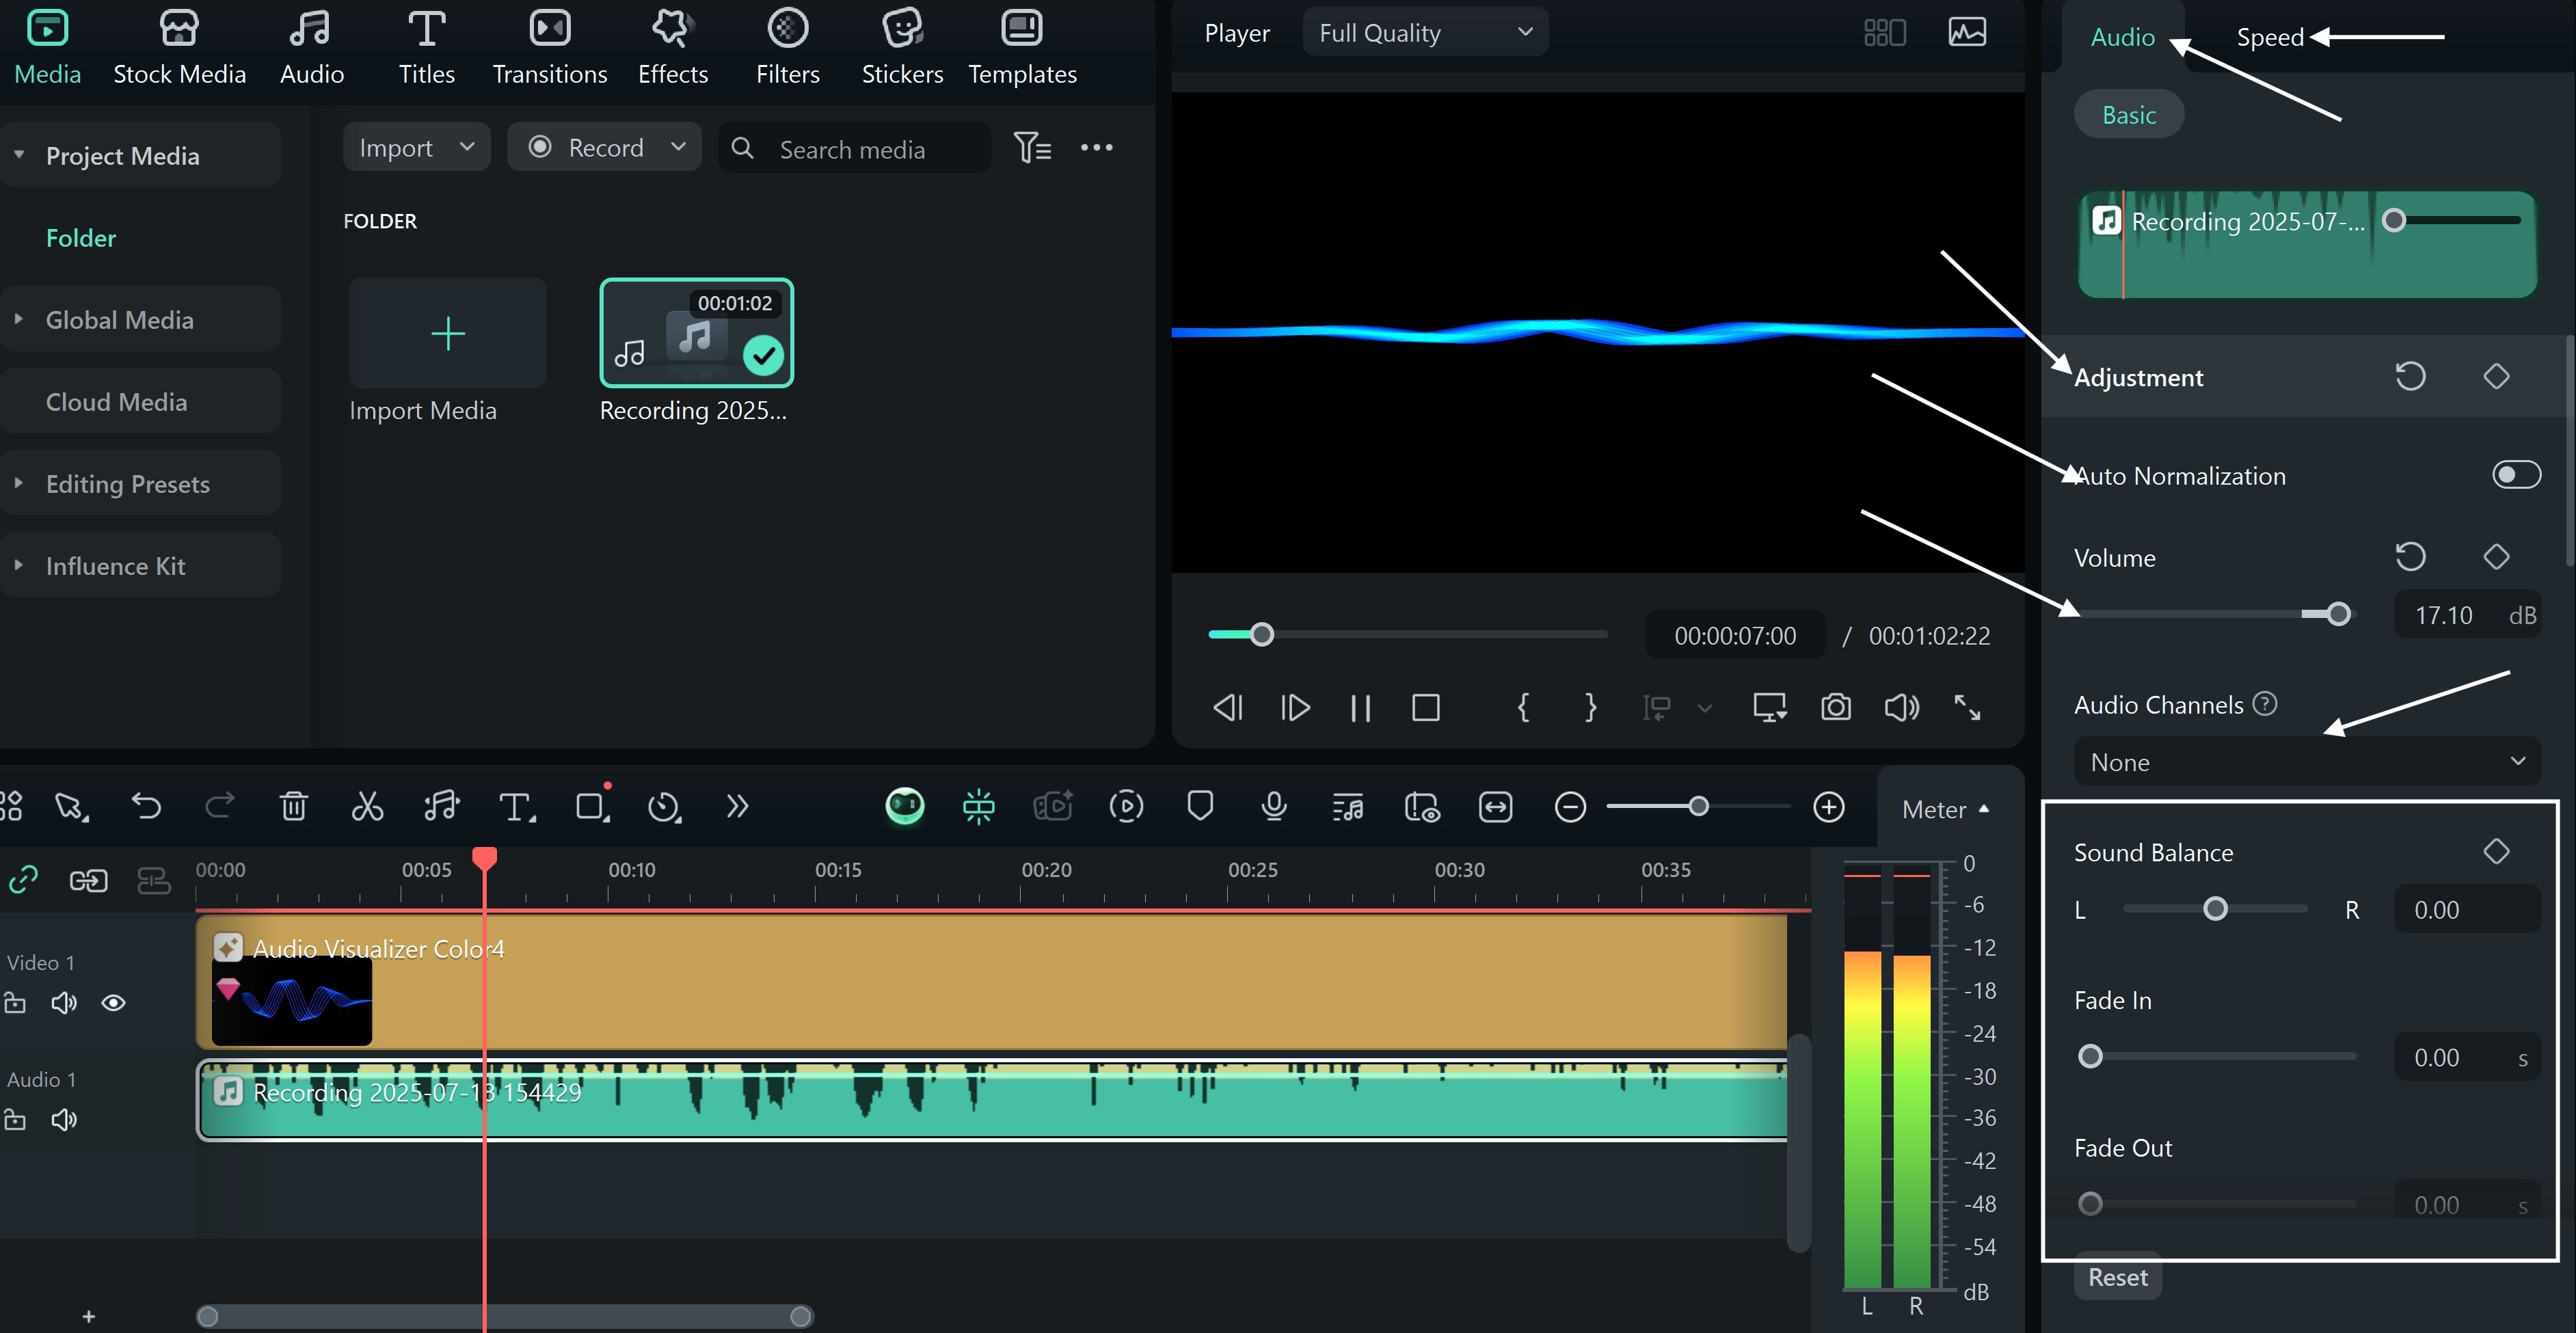This screenshot has height=1333, width=2576.
Task: Click the Undo arrow in timeline toolbar
Action: 146,806
